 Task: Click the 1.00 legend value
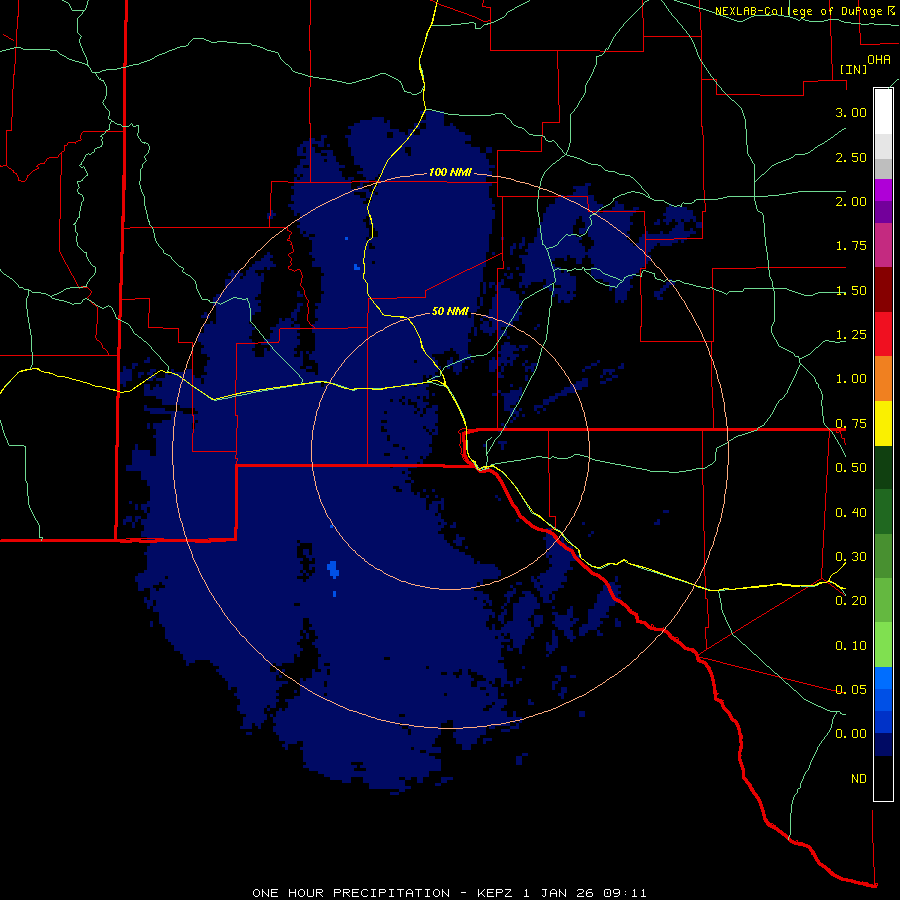[851, 379]
